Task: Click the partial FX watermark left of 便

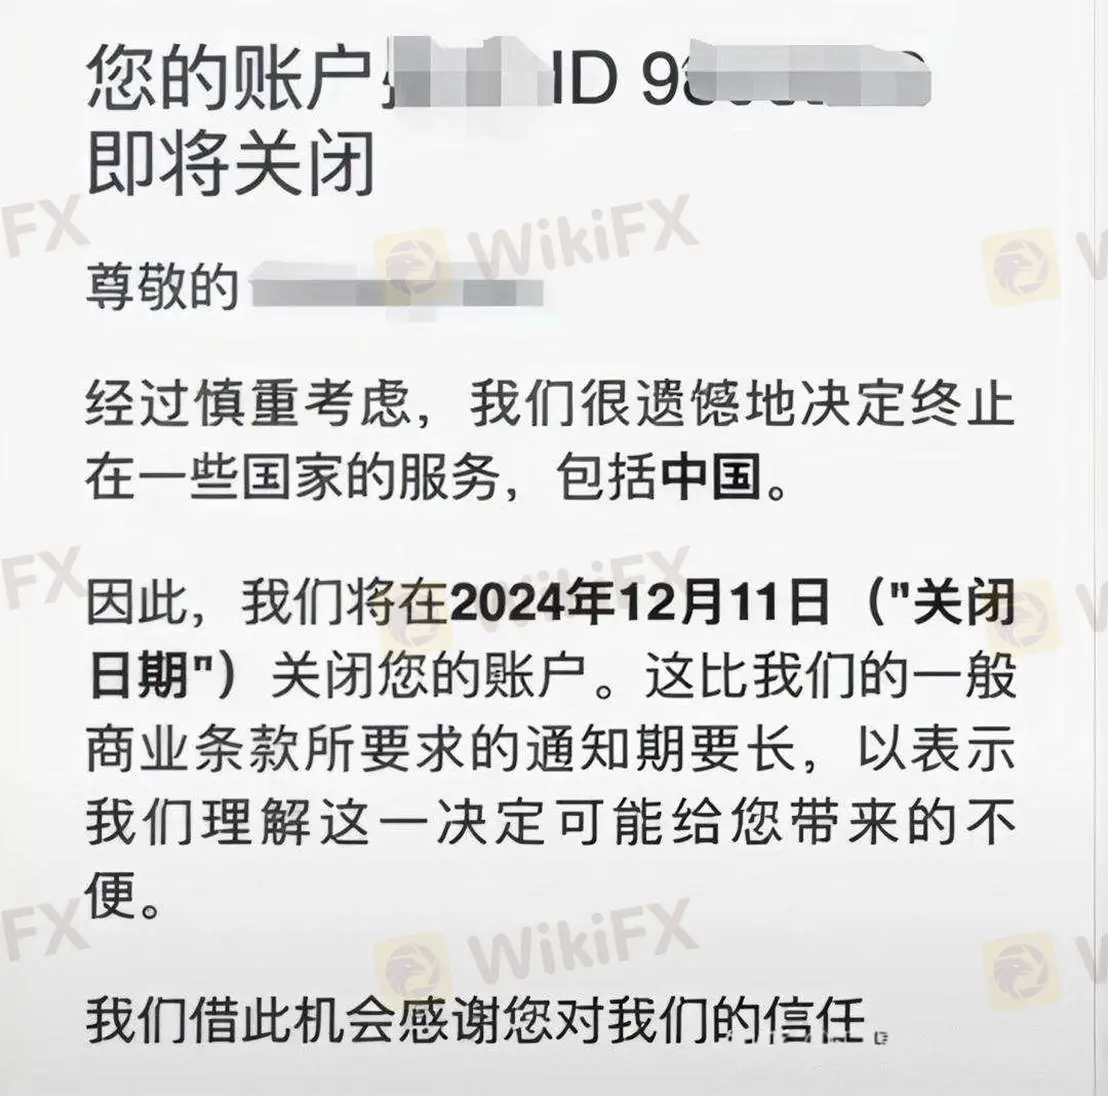Action: coord(42,931)
